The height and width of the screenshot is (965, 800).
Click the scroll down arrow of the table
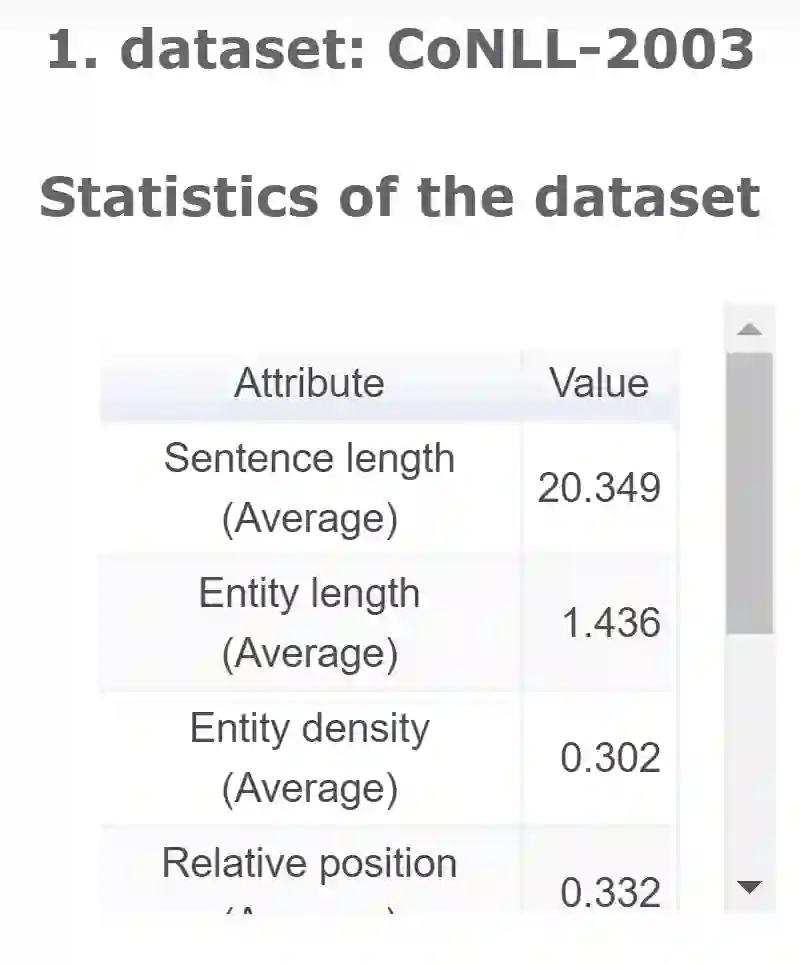pos(749,886)
